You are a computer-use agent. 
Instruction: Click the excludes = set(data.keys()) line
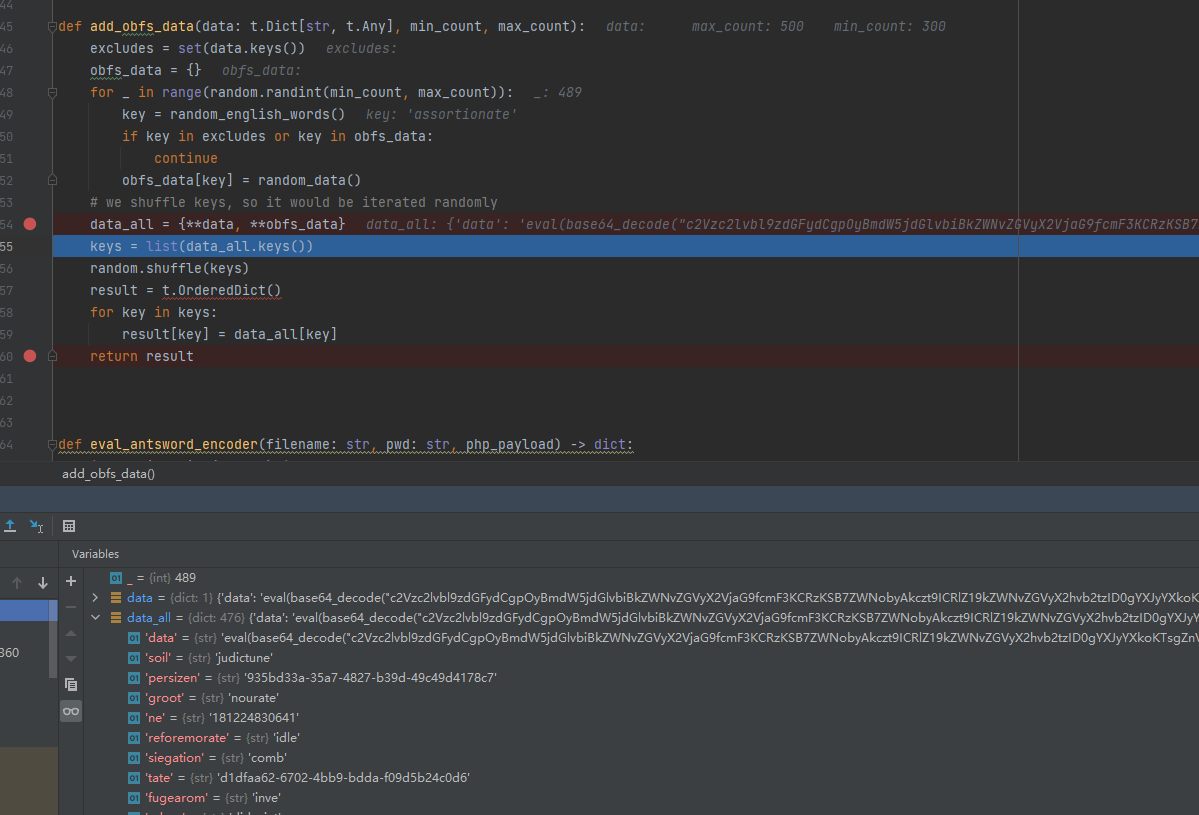(x=197, y=49)
